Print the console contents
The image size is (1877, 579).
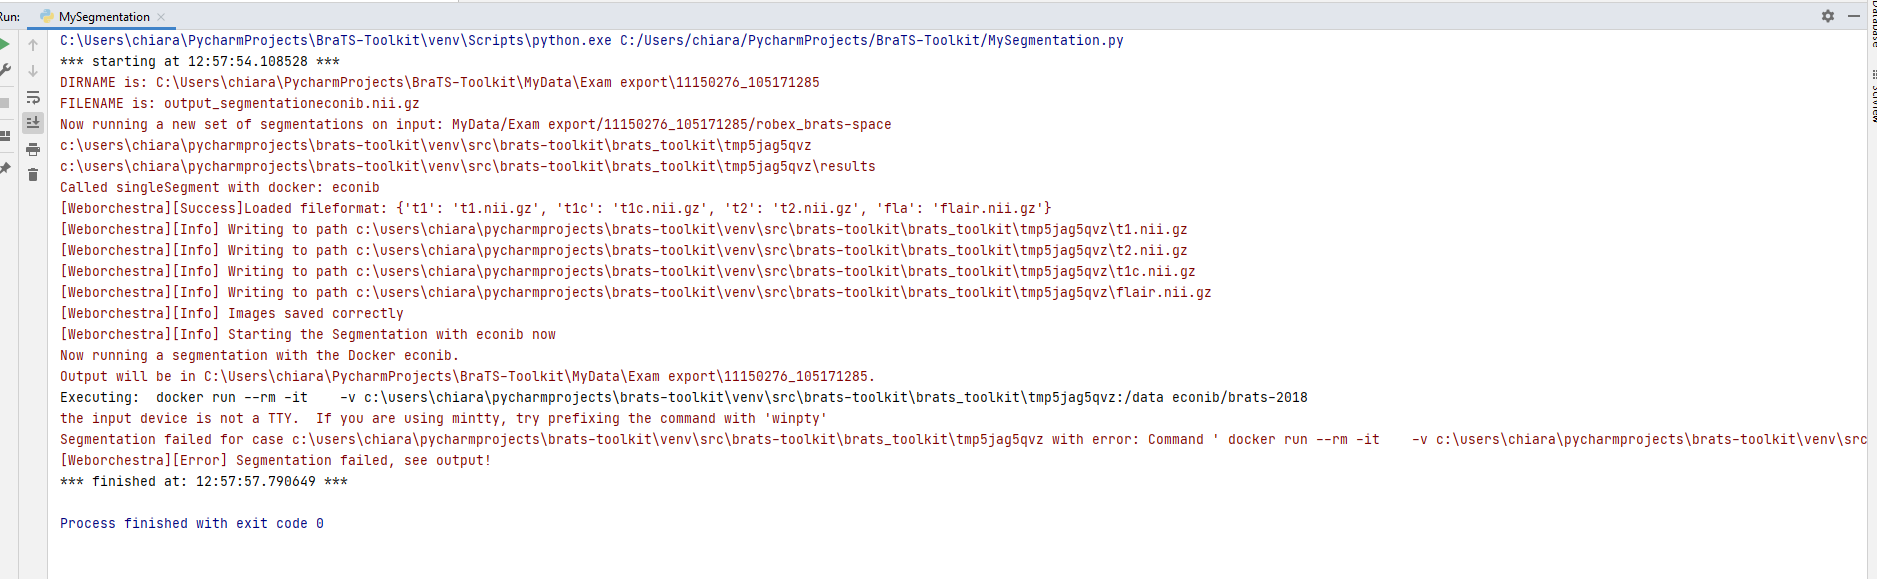click(33, 148)
